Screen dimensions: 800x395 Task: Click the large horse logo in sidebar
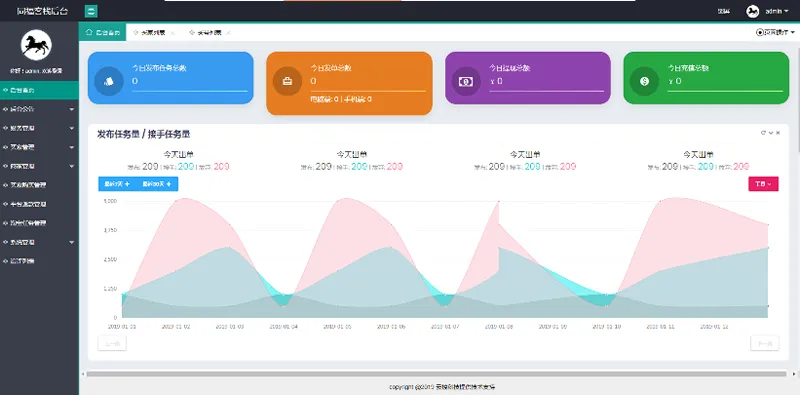pos(36,45)
